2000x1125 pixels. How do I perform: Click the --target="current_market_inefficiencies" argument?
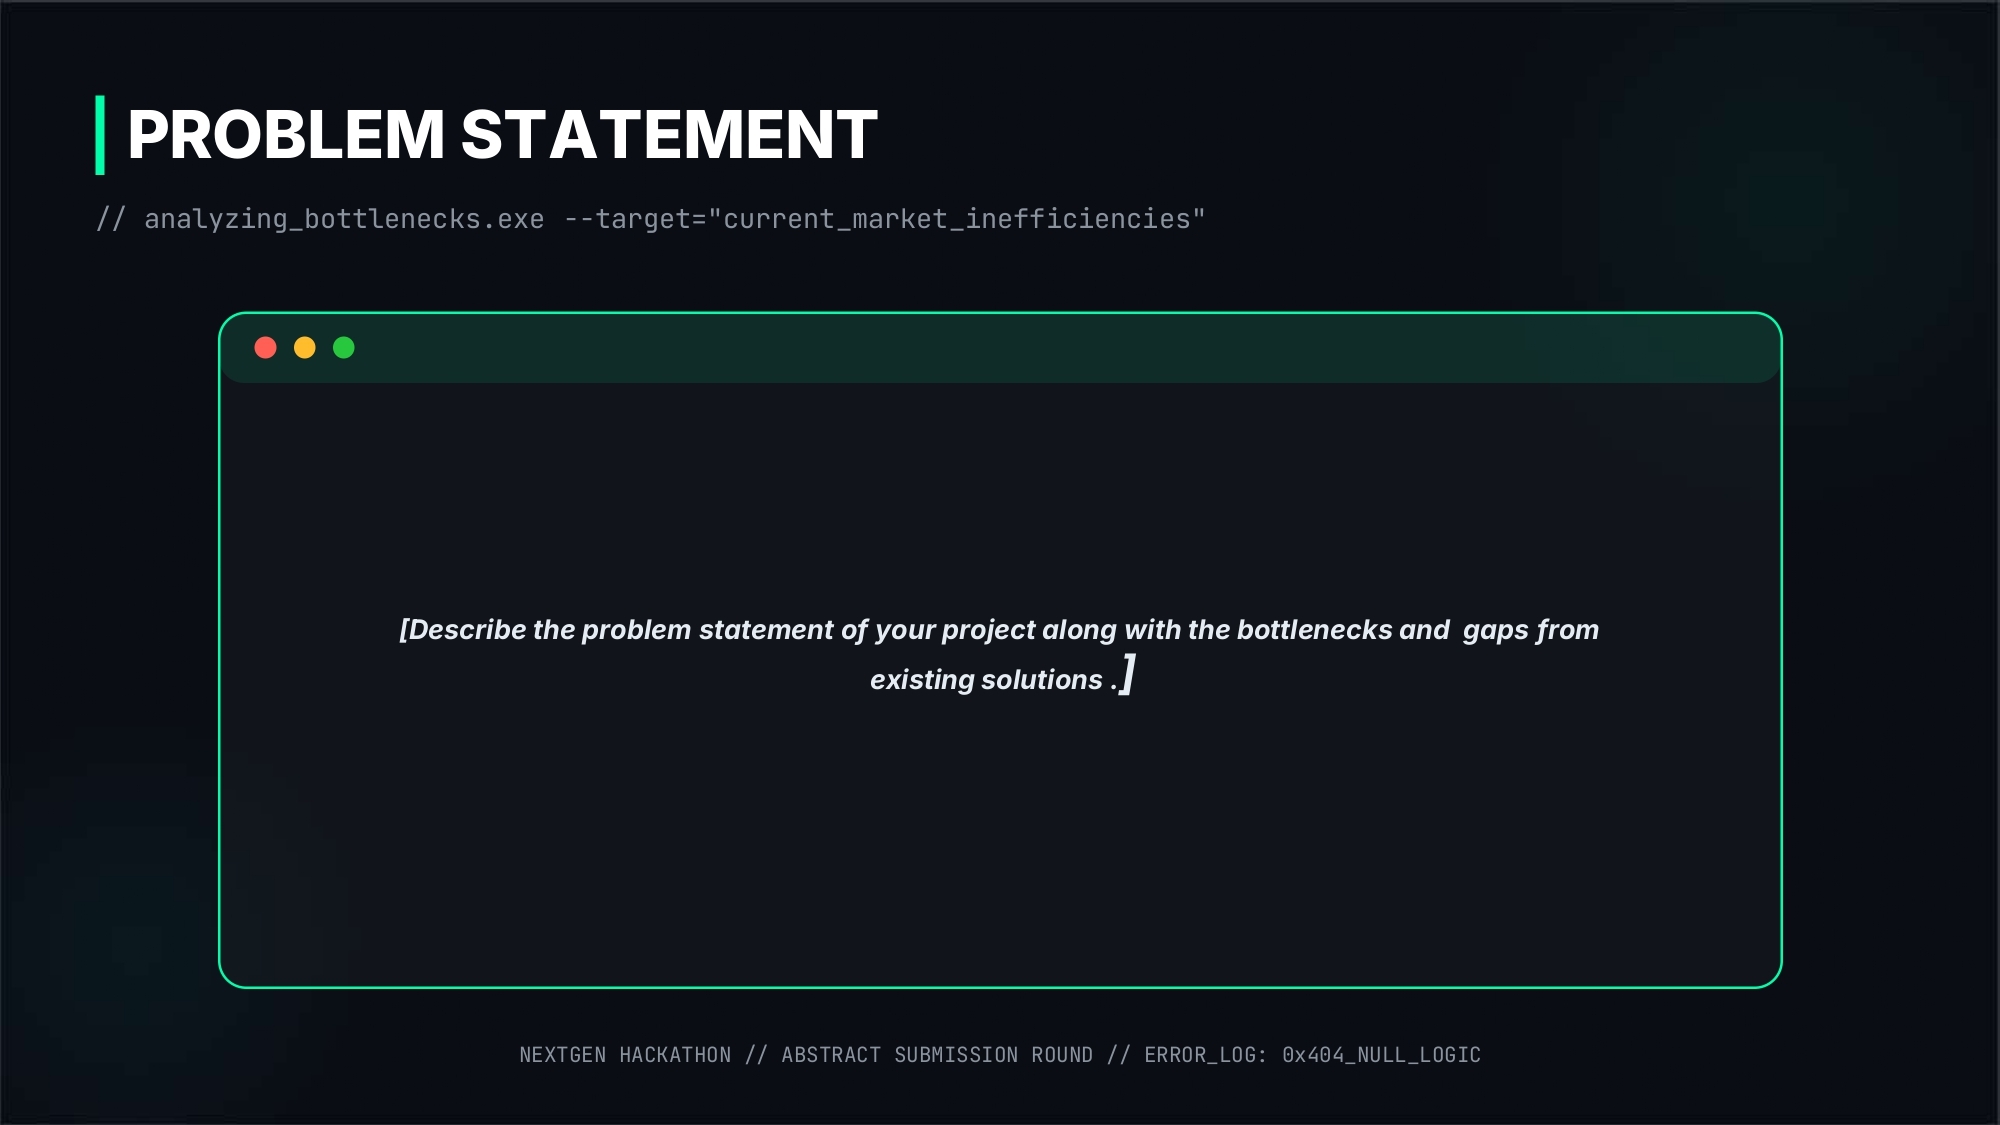(885, 219)
